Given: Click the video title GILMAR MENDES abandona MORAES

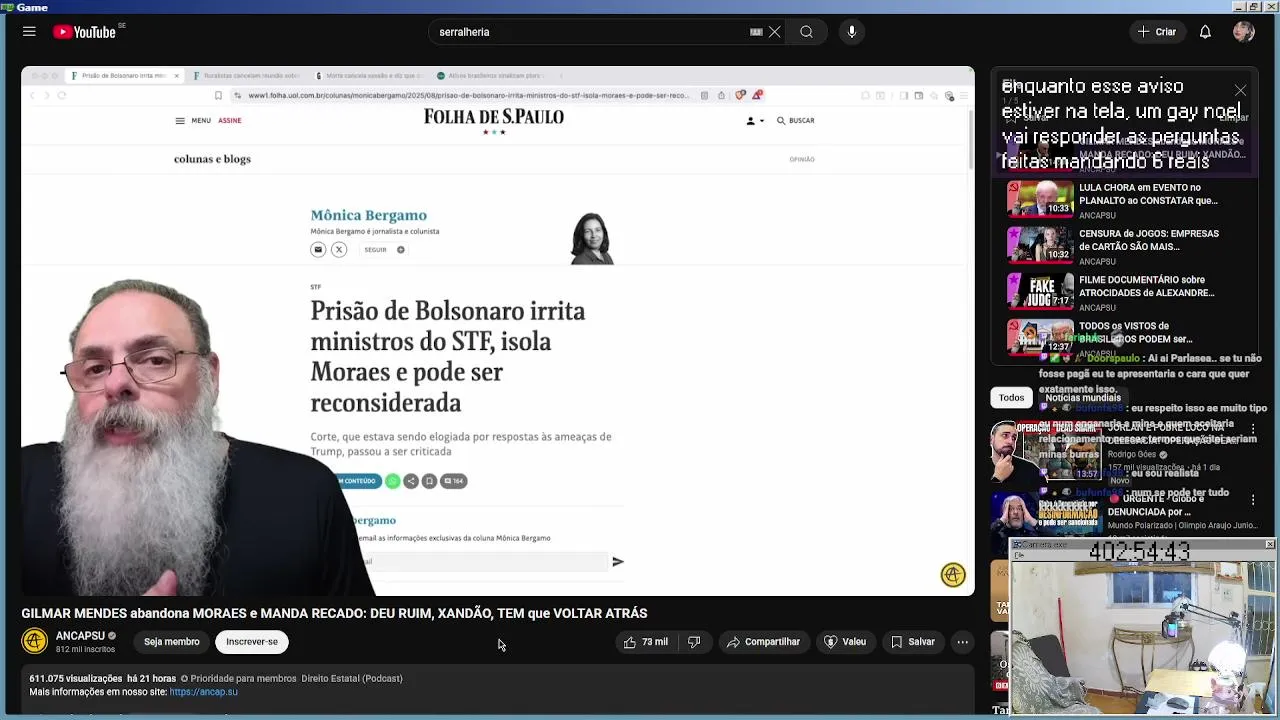Looking at the screenshot, I should pyautogui.click(x=334, y=613).
